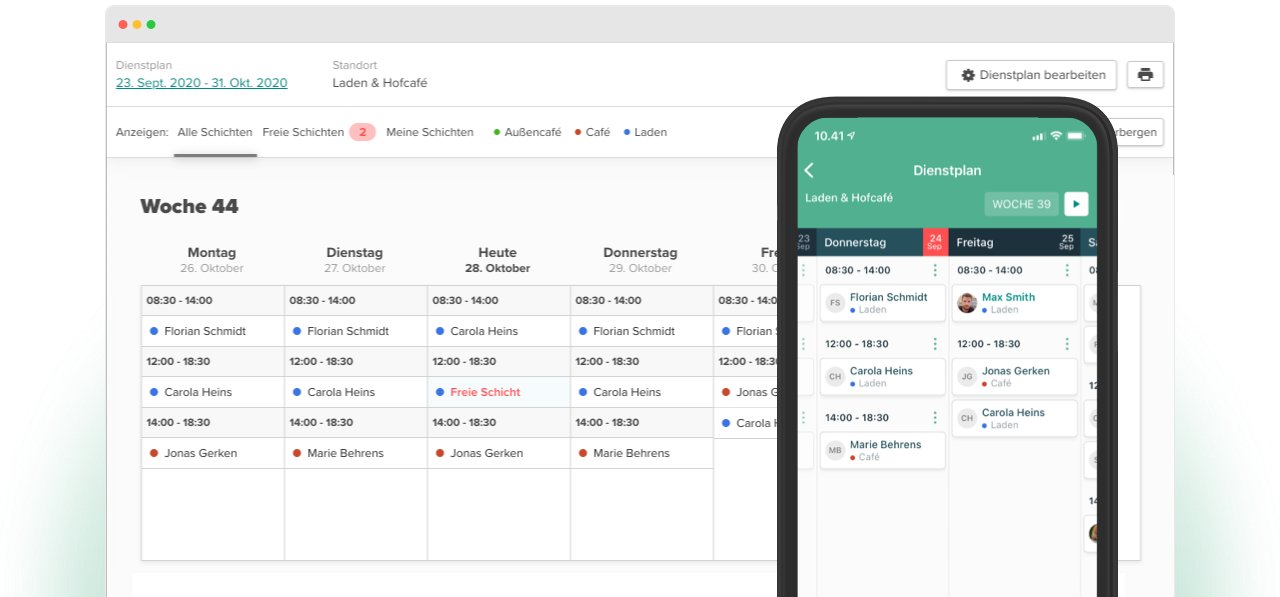
Task: Click the Dienstag 27. Oktober column header
Action: [x=355, y=260]
